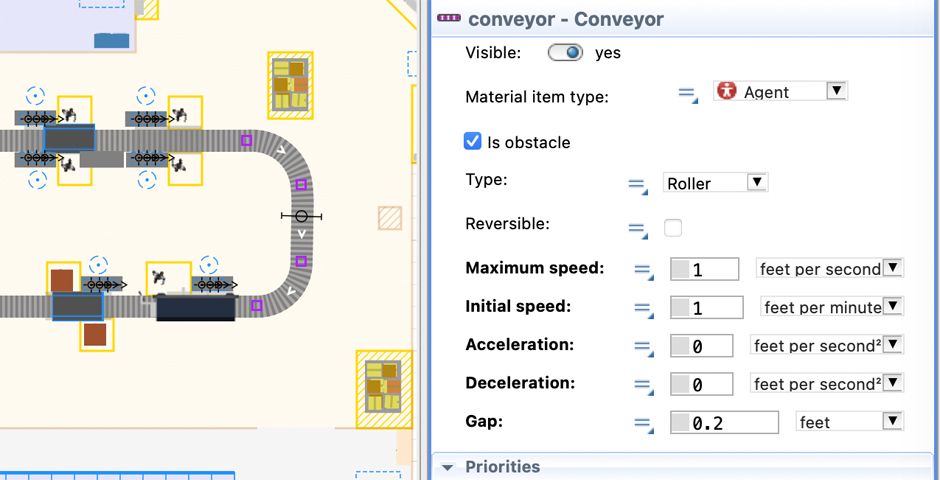Click the static/dynamic switch beside Gap
Screen dimensions: 940x480
(643, 426)
